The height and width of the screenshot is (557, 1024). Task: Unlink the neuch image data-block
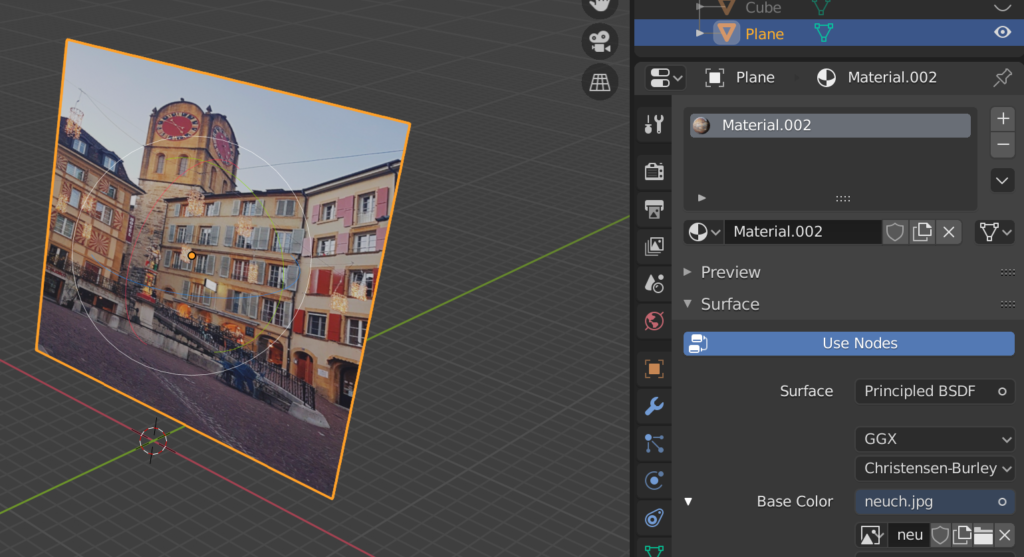1004,535
